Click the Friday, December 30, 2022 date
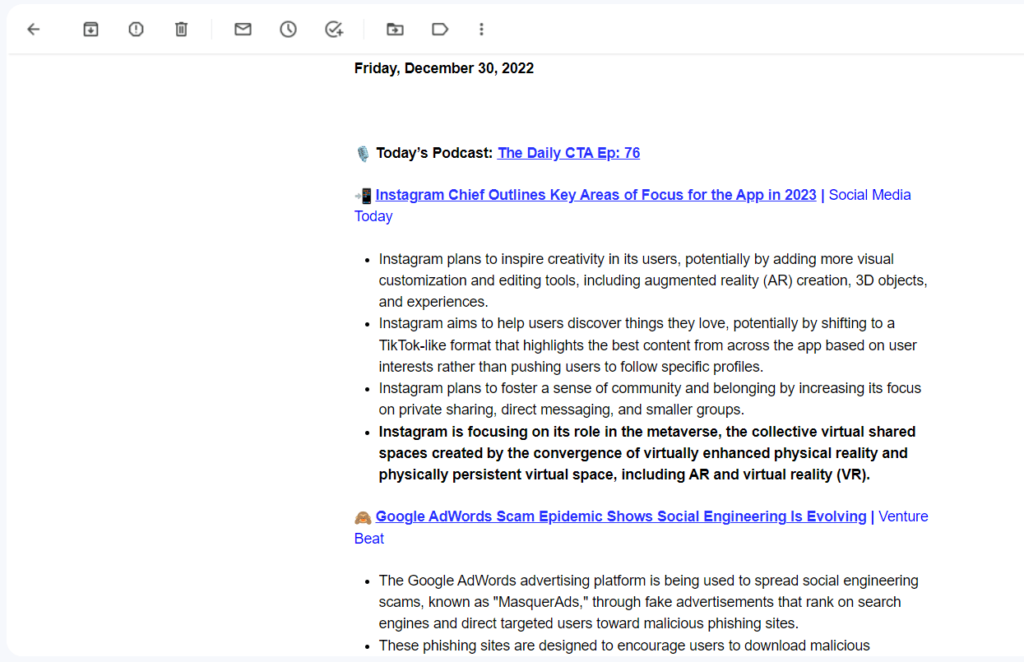Screen dimensions: 1024x662 pos(444,69)
